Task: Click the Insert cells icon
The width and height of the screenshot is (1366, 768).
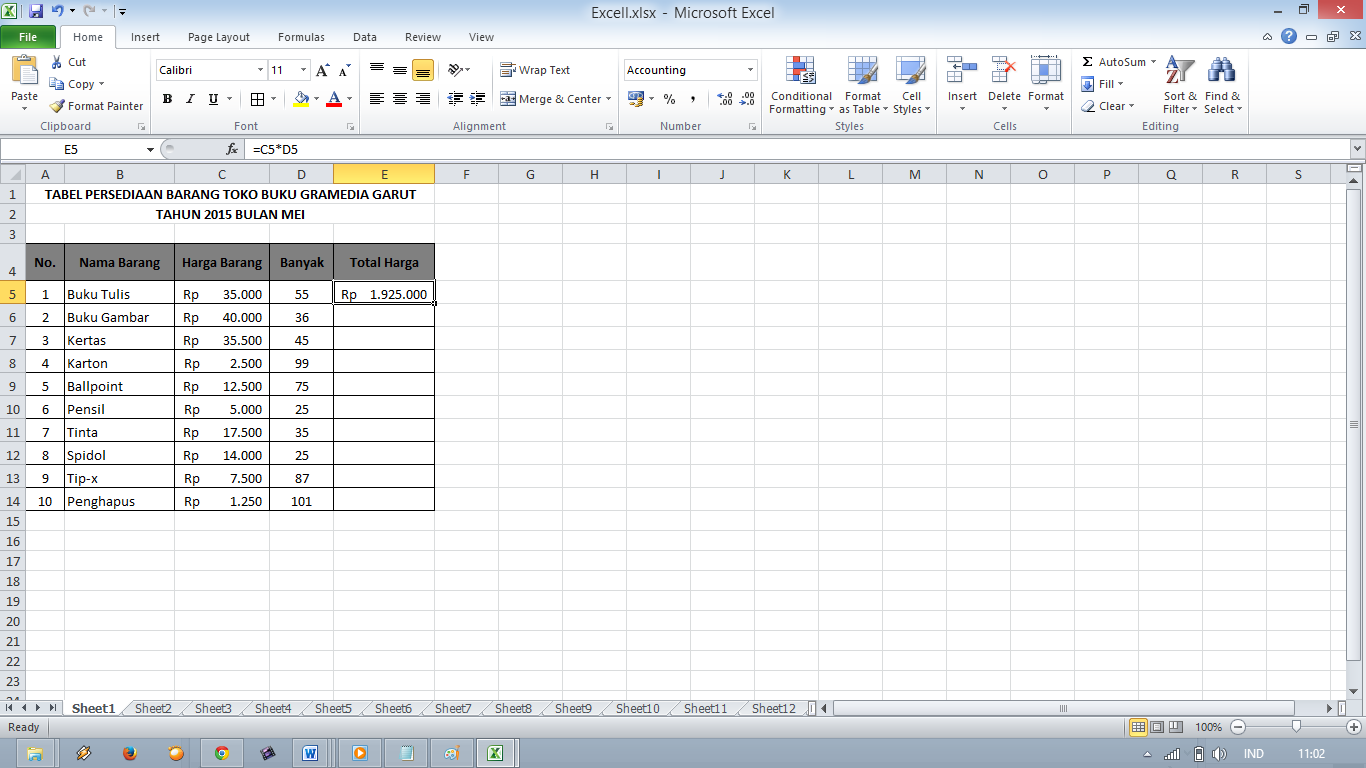Action: [x=962, y=70]
